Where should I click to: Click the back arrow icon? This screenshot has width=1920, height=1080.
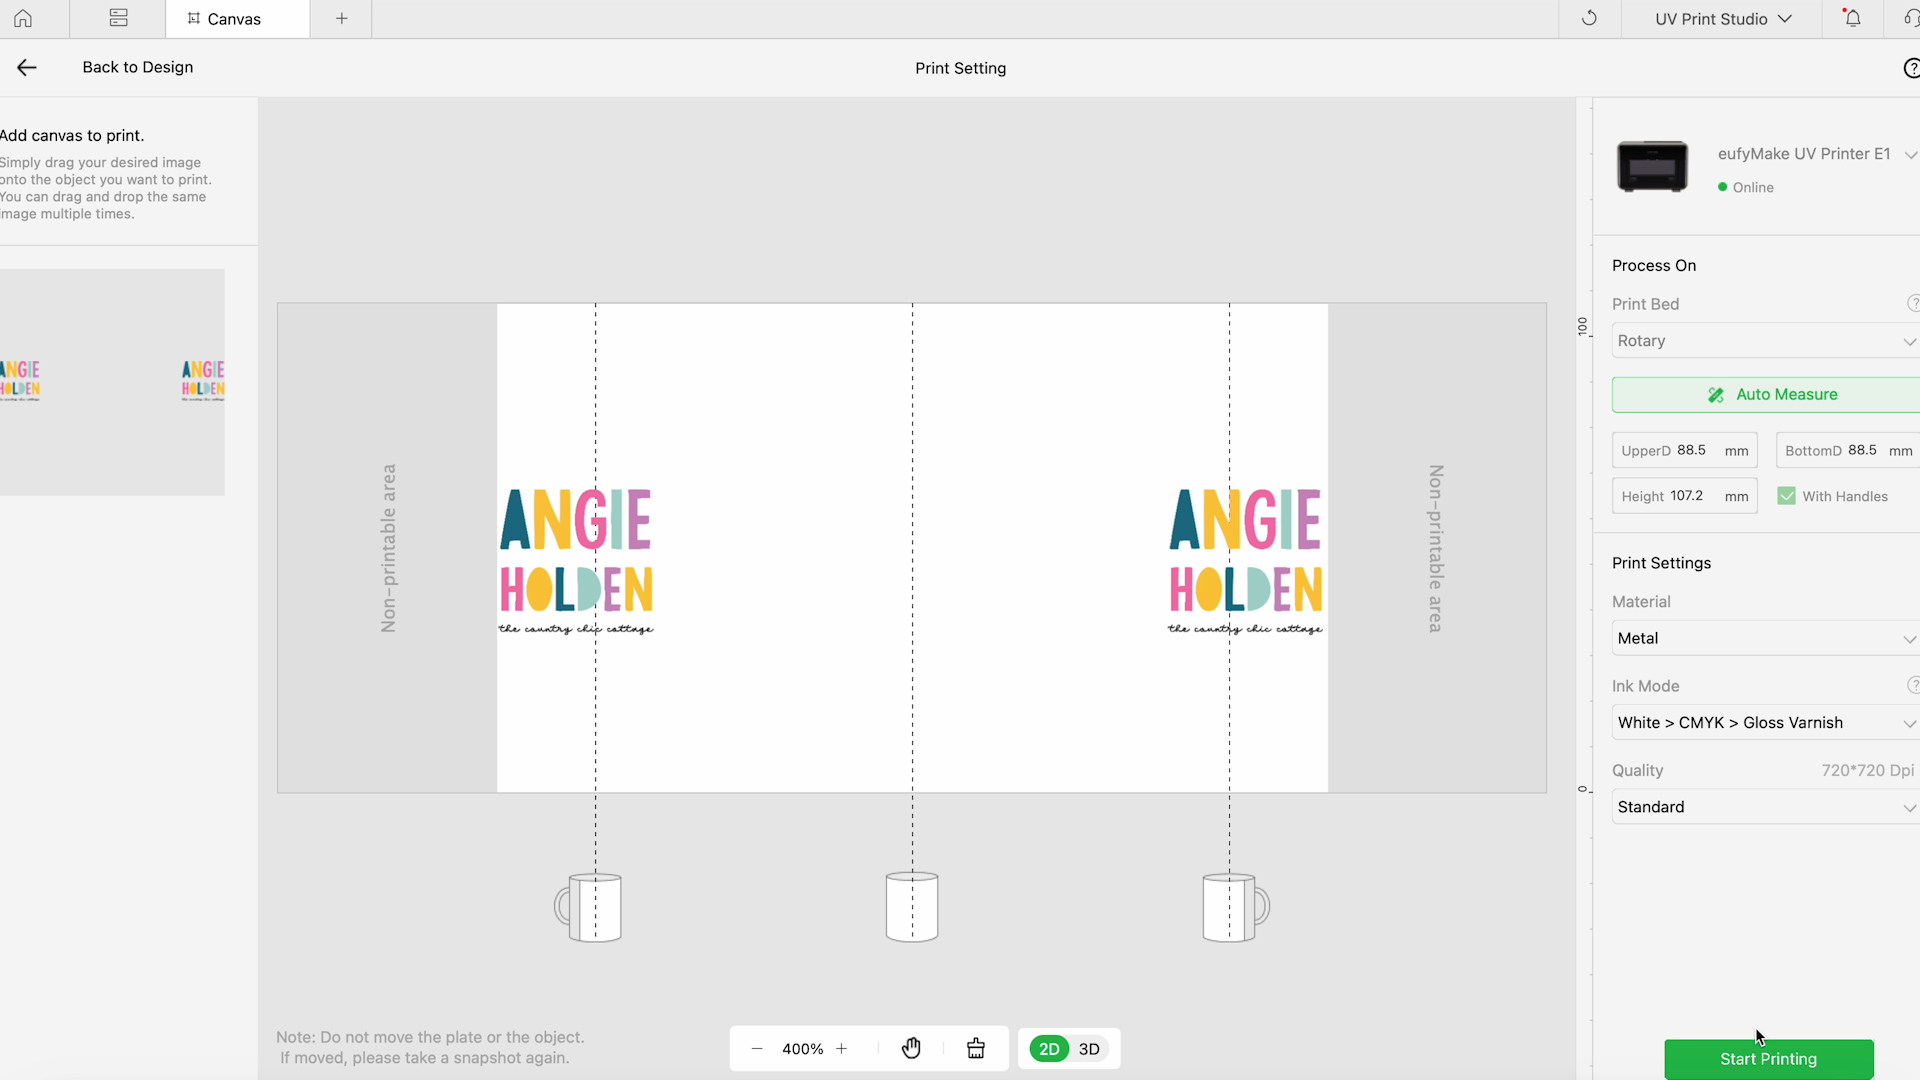coord(27,67)
